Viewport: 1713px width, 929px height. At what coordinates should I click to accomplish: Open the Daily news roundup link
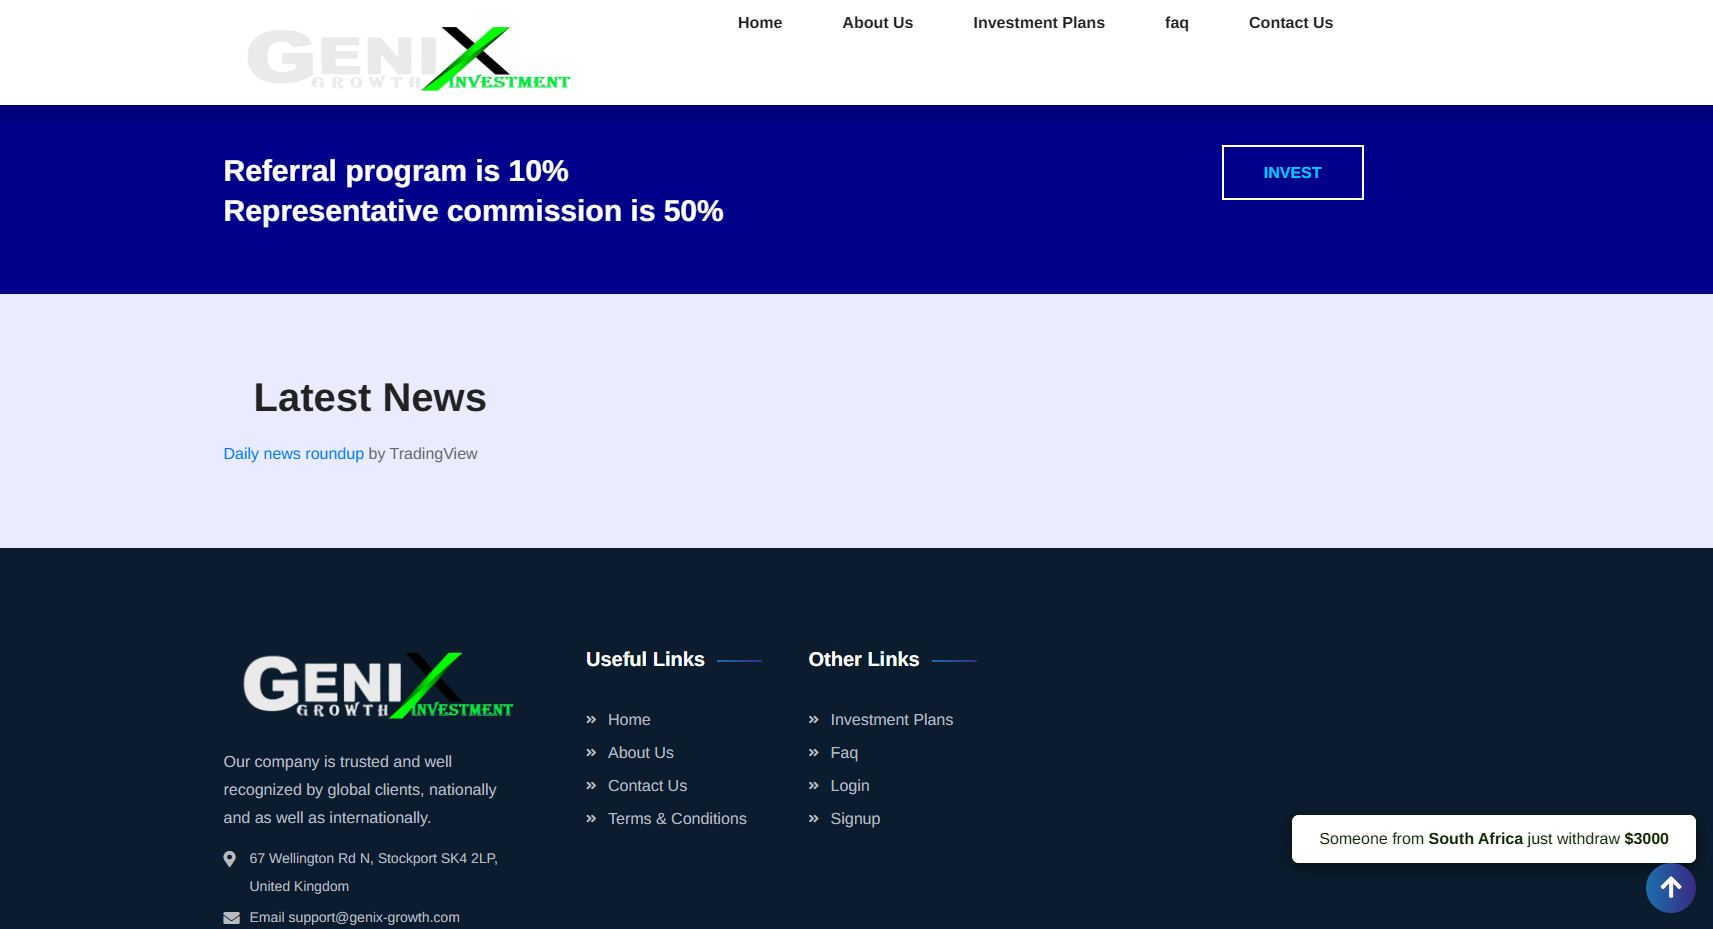293,454
